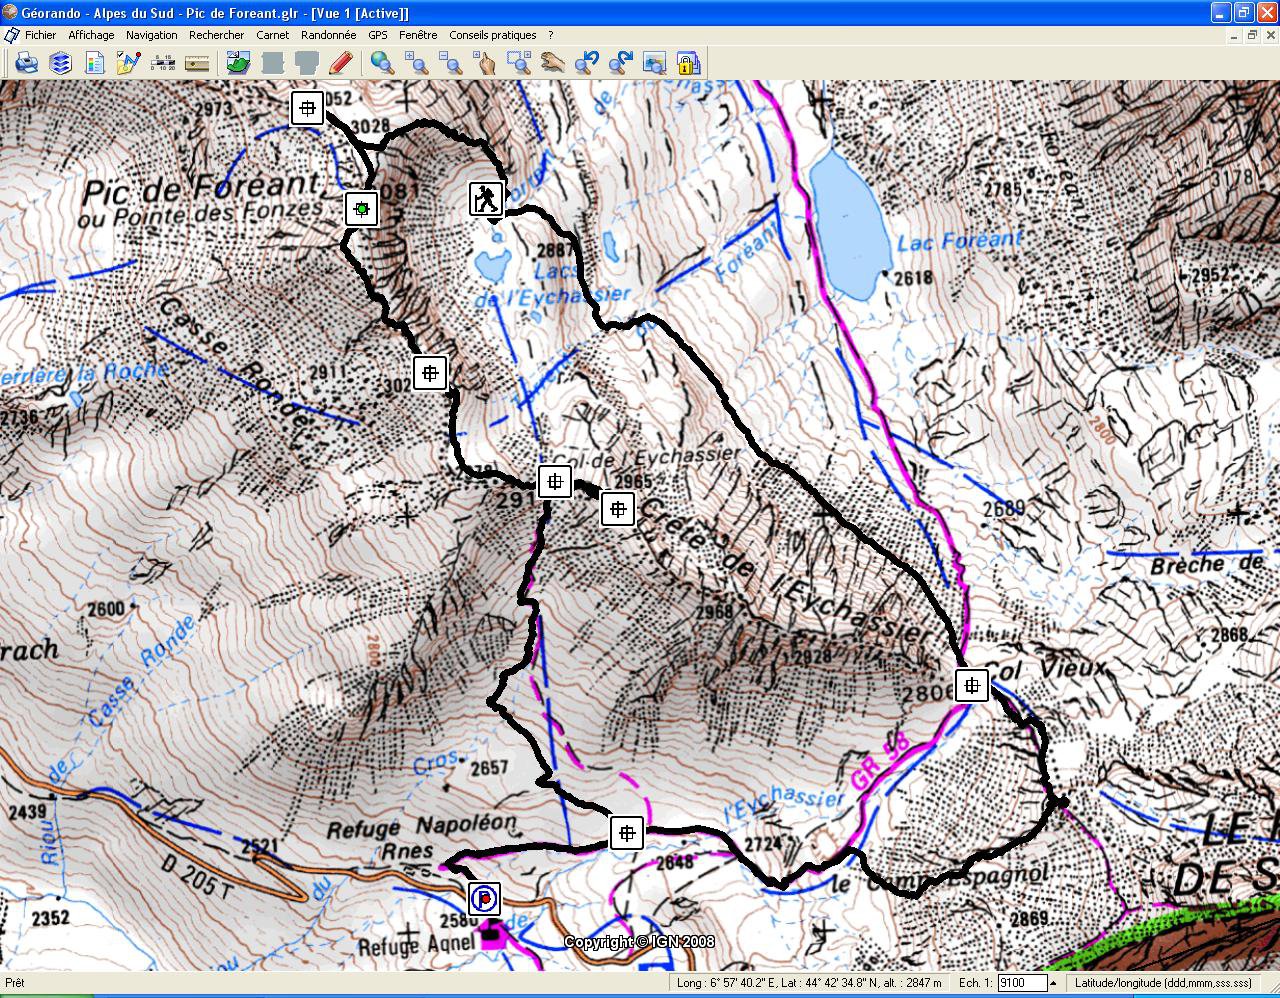The image size is (1280, 998).
Task: Click the globe search magnifier icon
Action: (382, 64)
